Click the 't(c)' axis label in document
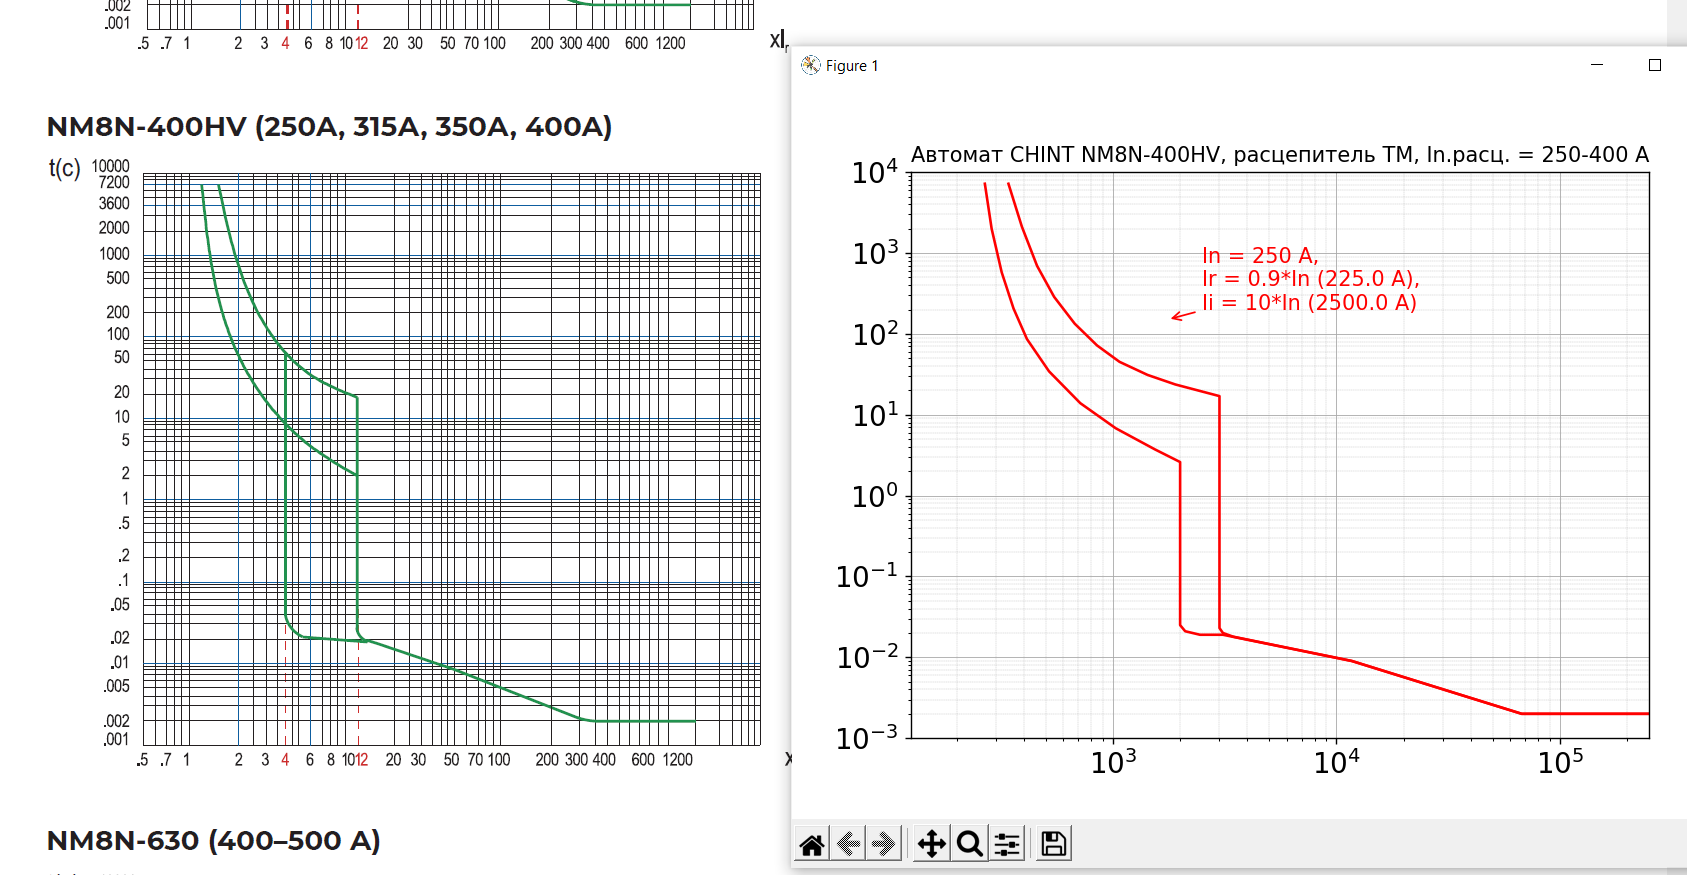The image size is (1687, 875). tap(65, 168)
